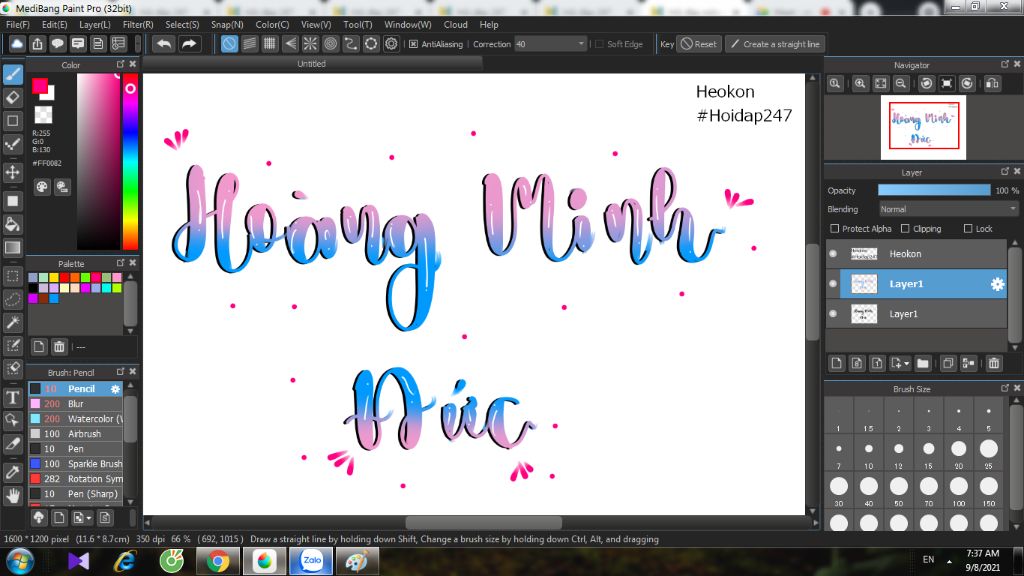Select the Lasso selection tool
1024x576 pixels.
12,299
